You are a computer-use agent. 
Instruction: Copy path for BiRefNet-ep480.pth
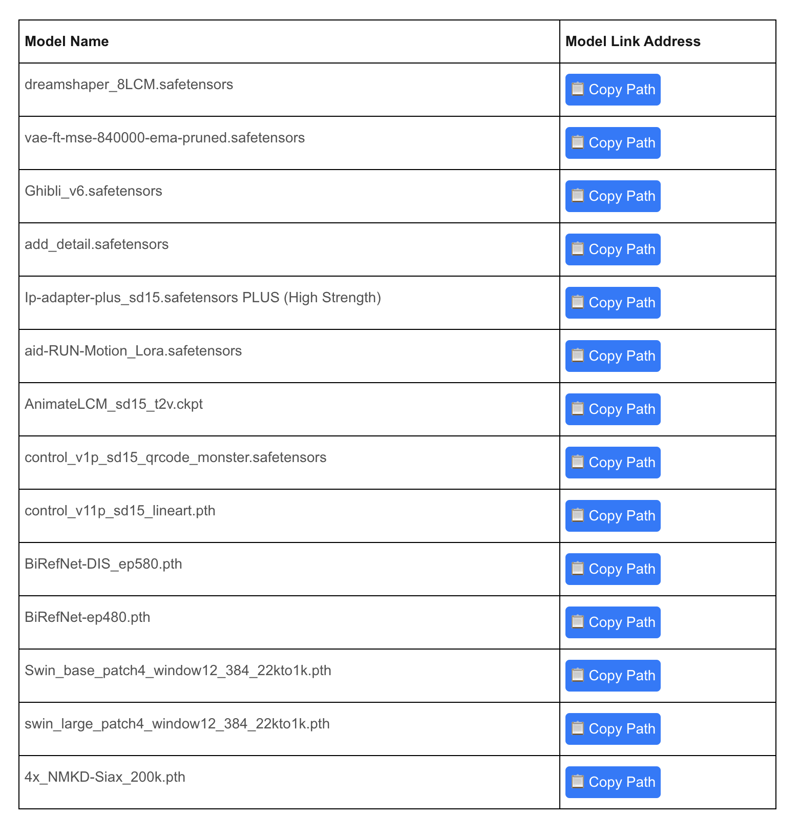(x=613, y=622)
